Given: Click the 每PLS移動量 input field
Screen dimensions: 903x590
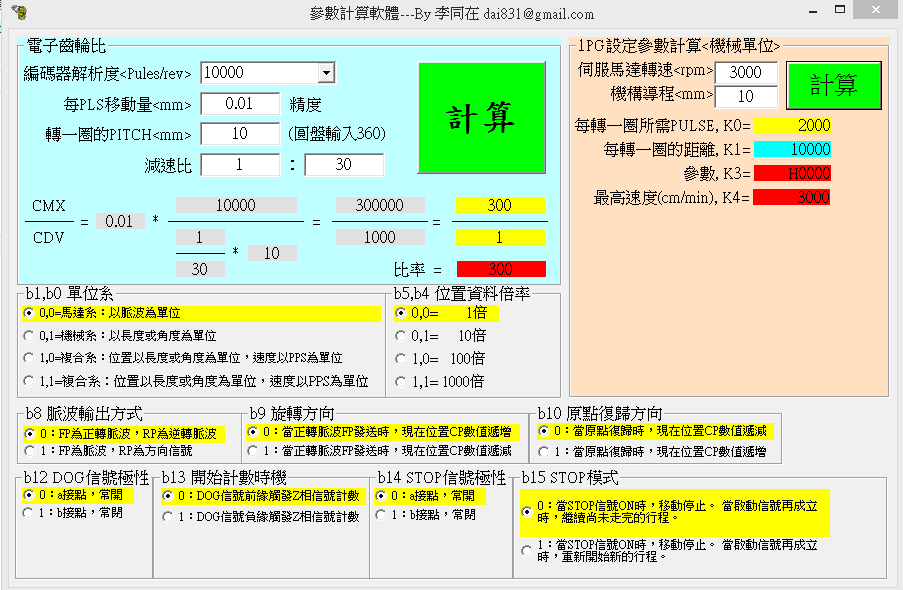Looking at the screenshot, I should (x=240, y=103).
